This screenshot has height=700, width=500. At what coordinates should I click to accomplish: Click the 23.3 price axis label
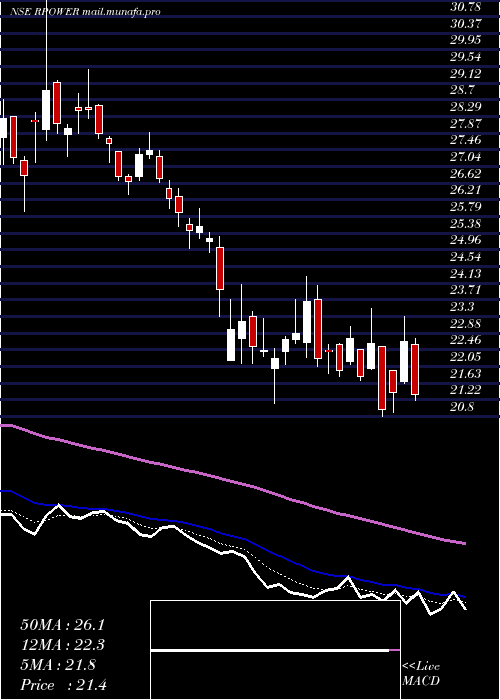462,307
